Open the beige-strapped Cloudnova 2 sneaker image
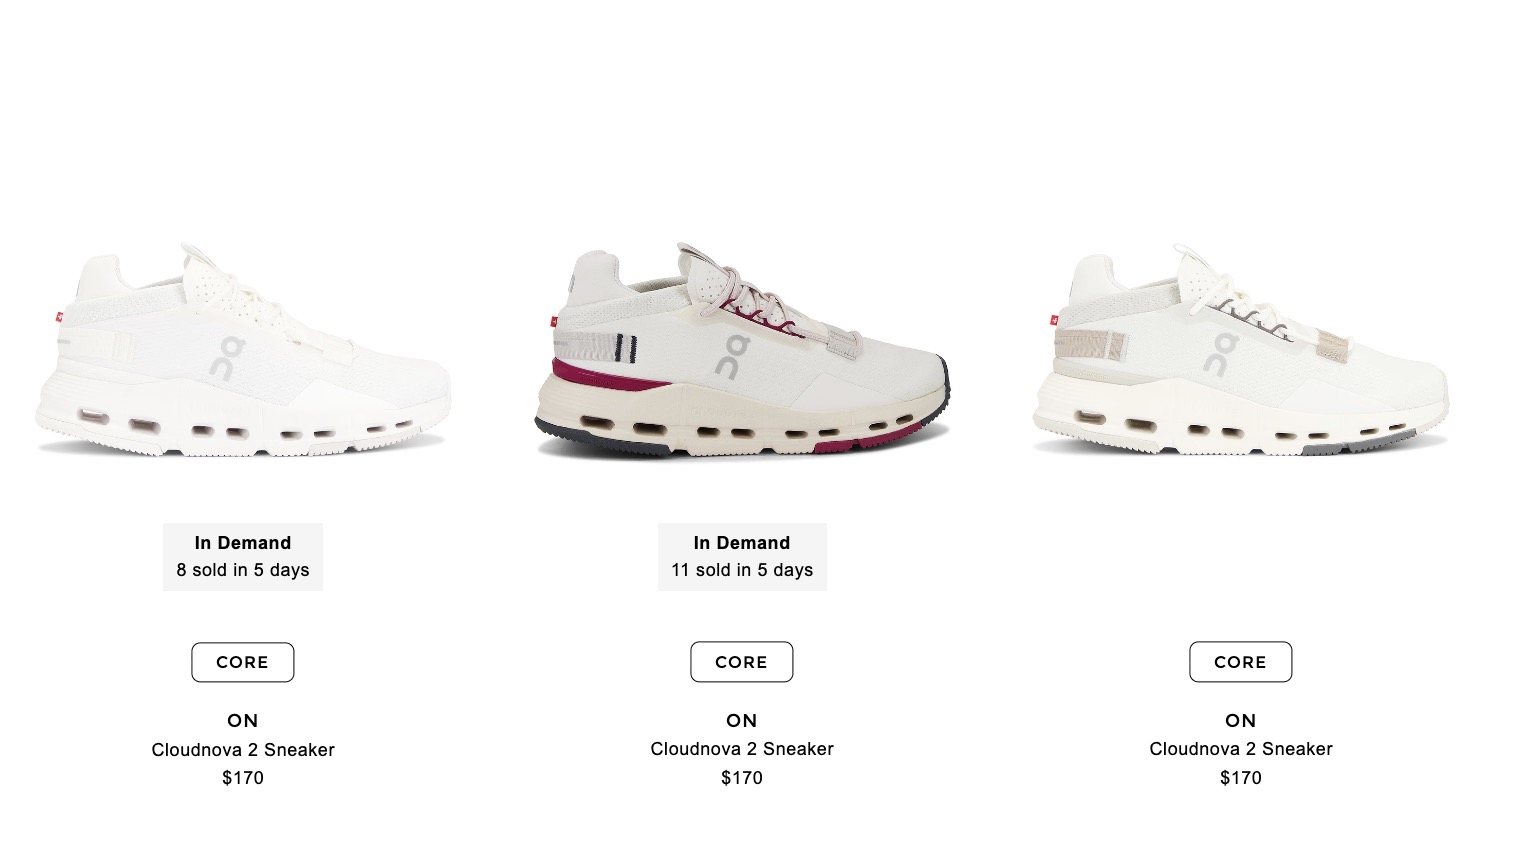 point(1241,350)
